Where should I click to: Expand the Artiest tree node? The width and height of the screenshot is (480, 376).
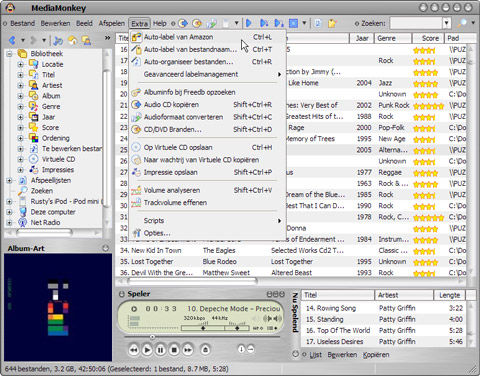[20, 85]
